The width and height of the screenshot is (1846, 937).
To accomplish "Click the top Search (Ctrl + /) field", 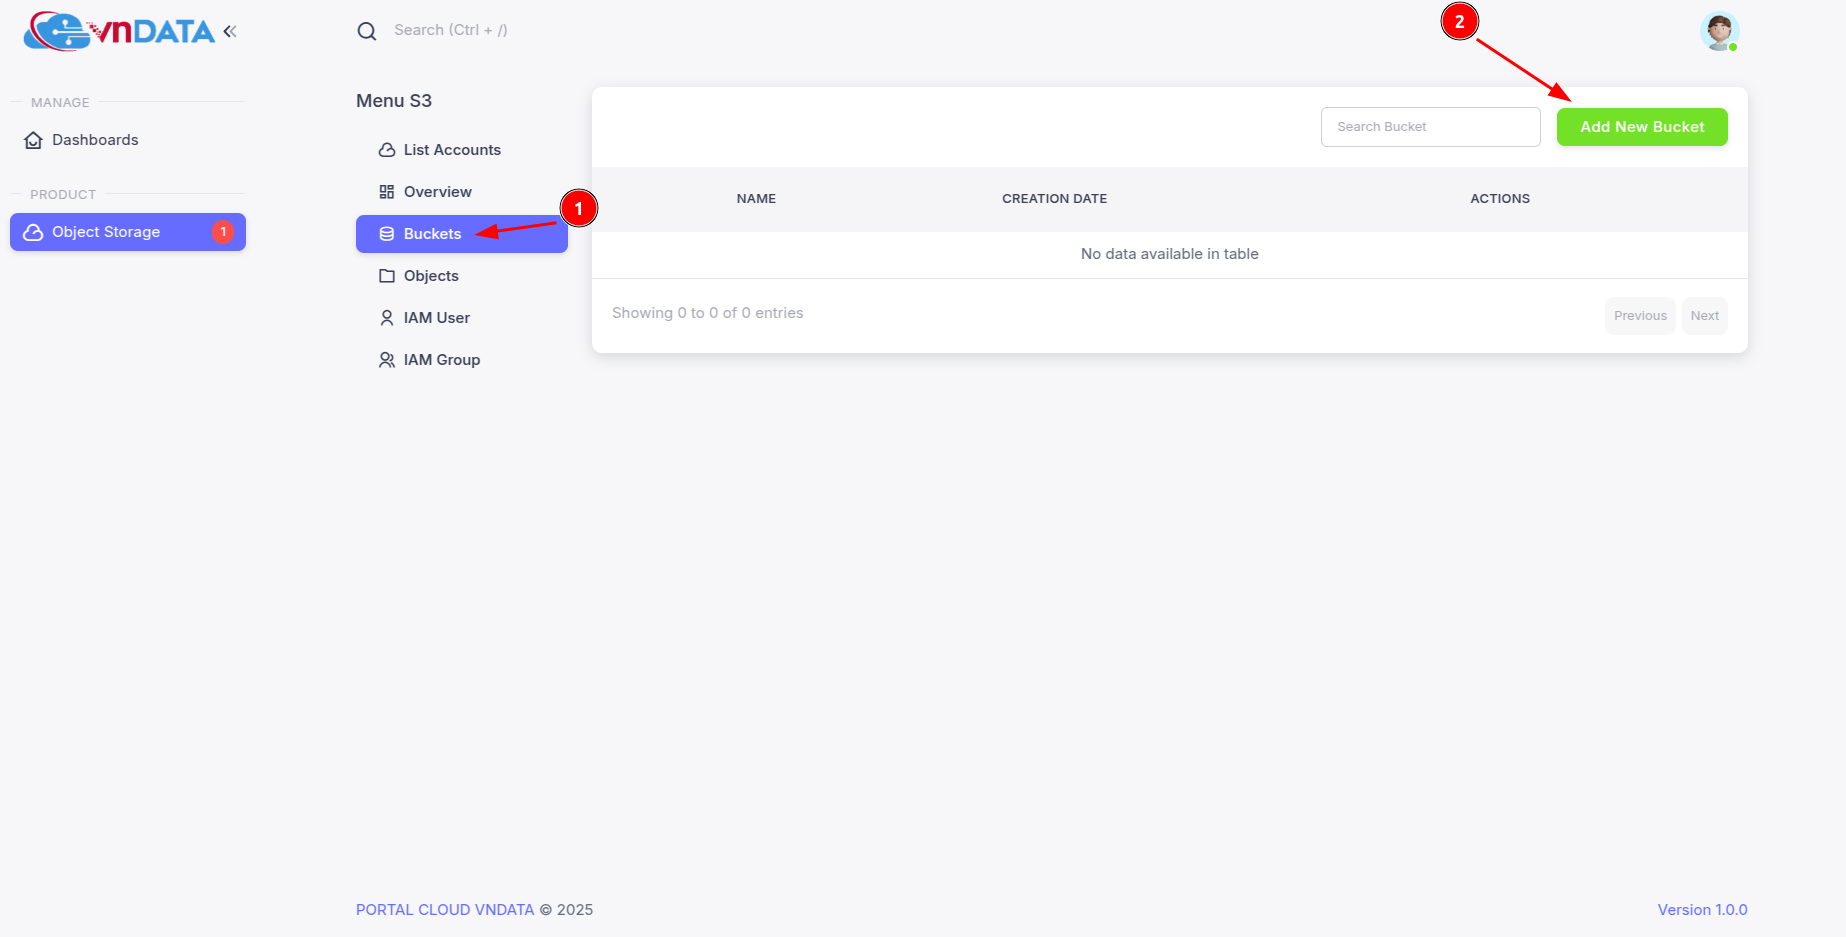I will 450,30.
